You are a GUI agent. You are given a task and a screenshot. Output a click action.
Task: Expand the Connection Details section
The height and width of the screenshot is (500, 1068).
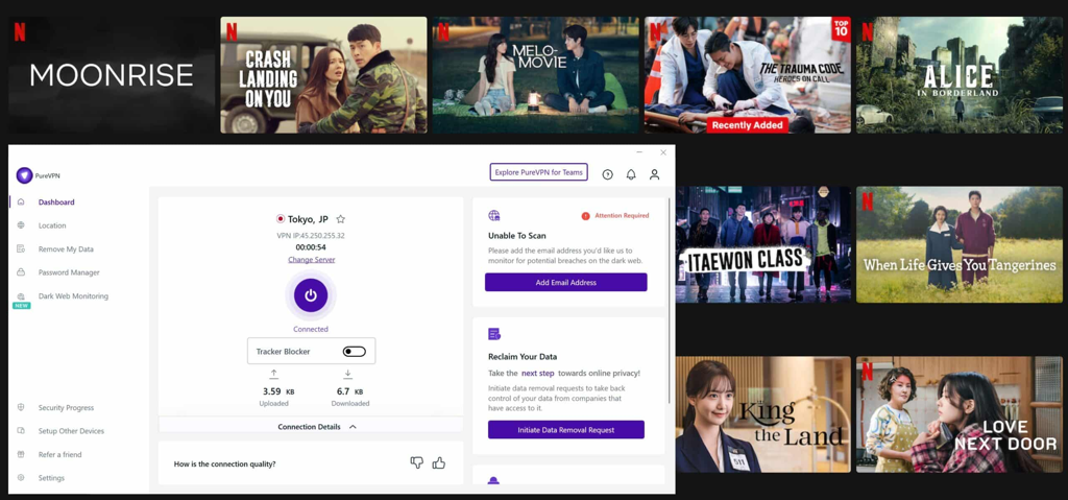(317, 426)
